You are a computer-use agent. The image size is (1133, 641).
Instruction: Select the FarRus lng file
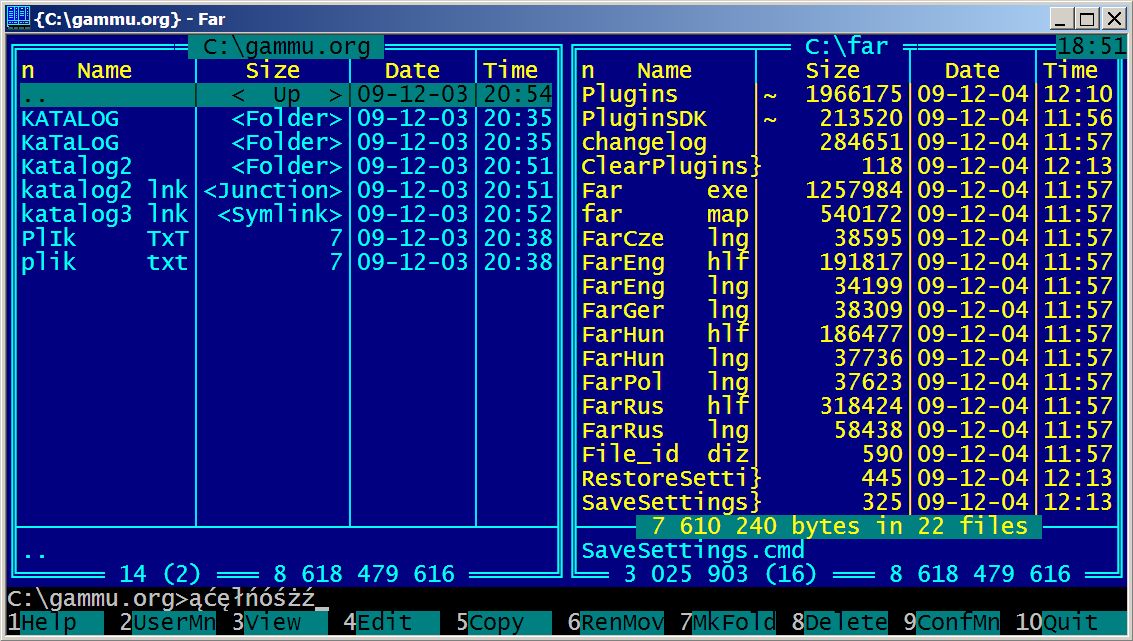[x=847, y=429]
